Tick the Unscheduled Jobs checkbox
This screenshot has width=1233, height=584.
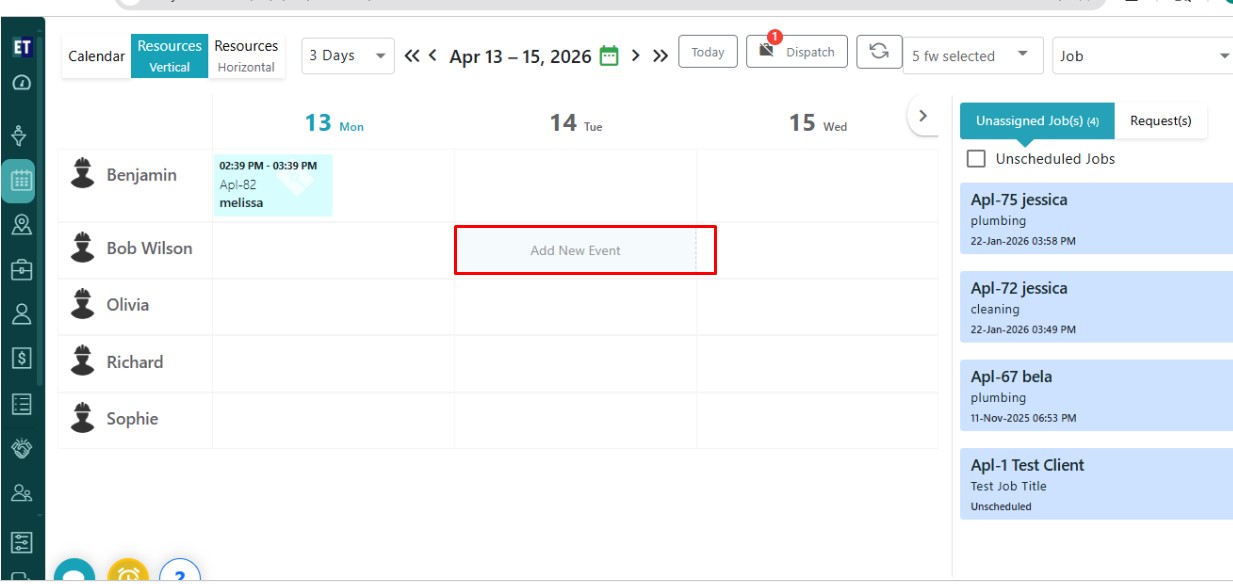tap(977, 159)
